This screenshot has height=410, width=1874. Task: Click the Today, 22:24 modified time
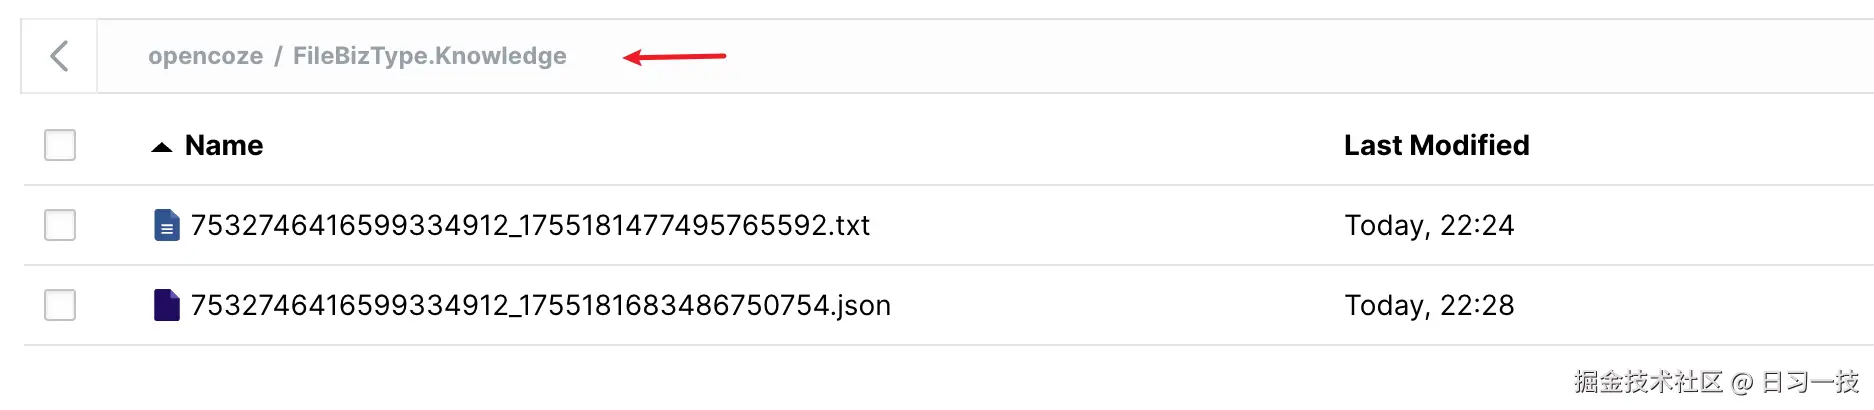1429,226
